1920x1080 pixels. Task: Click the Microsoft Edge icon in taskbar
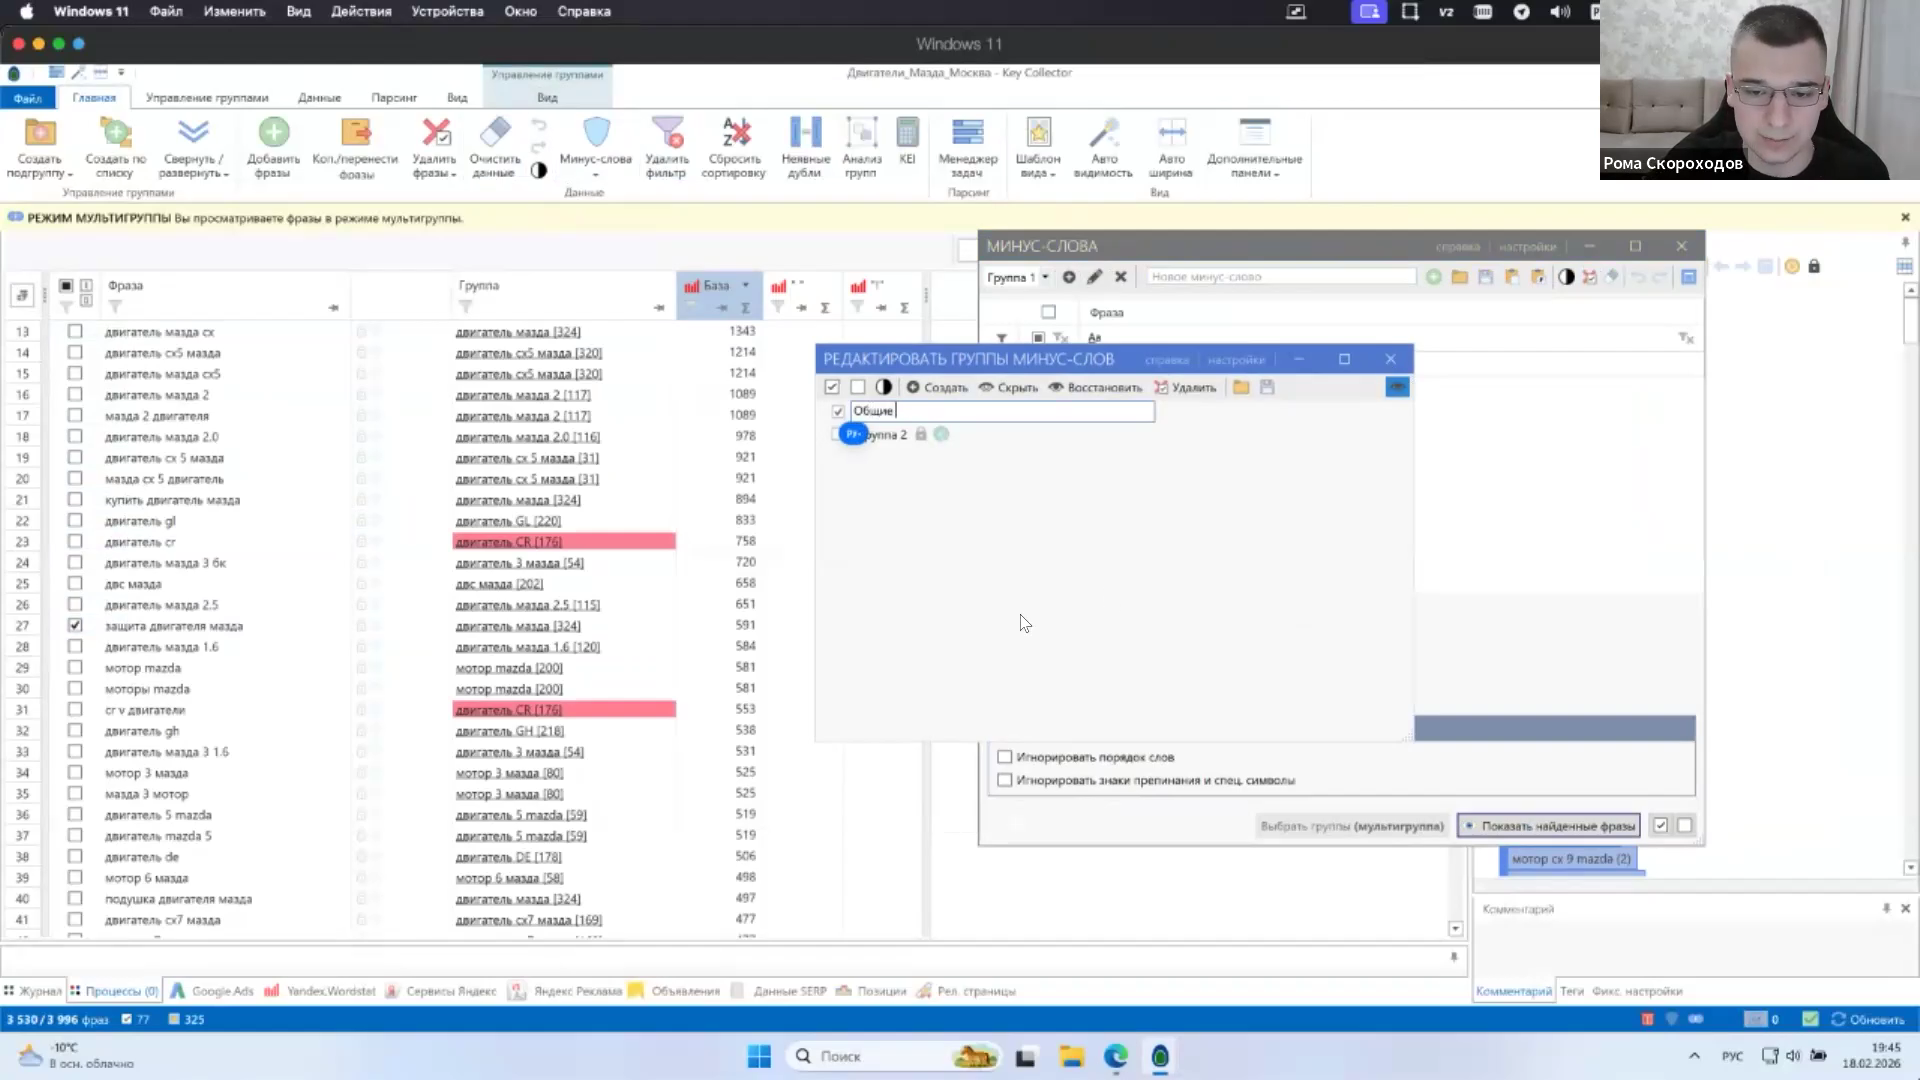[1116, 1056]
